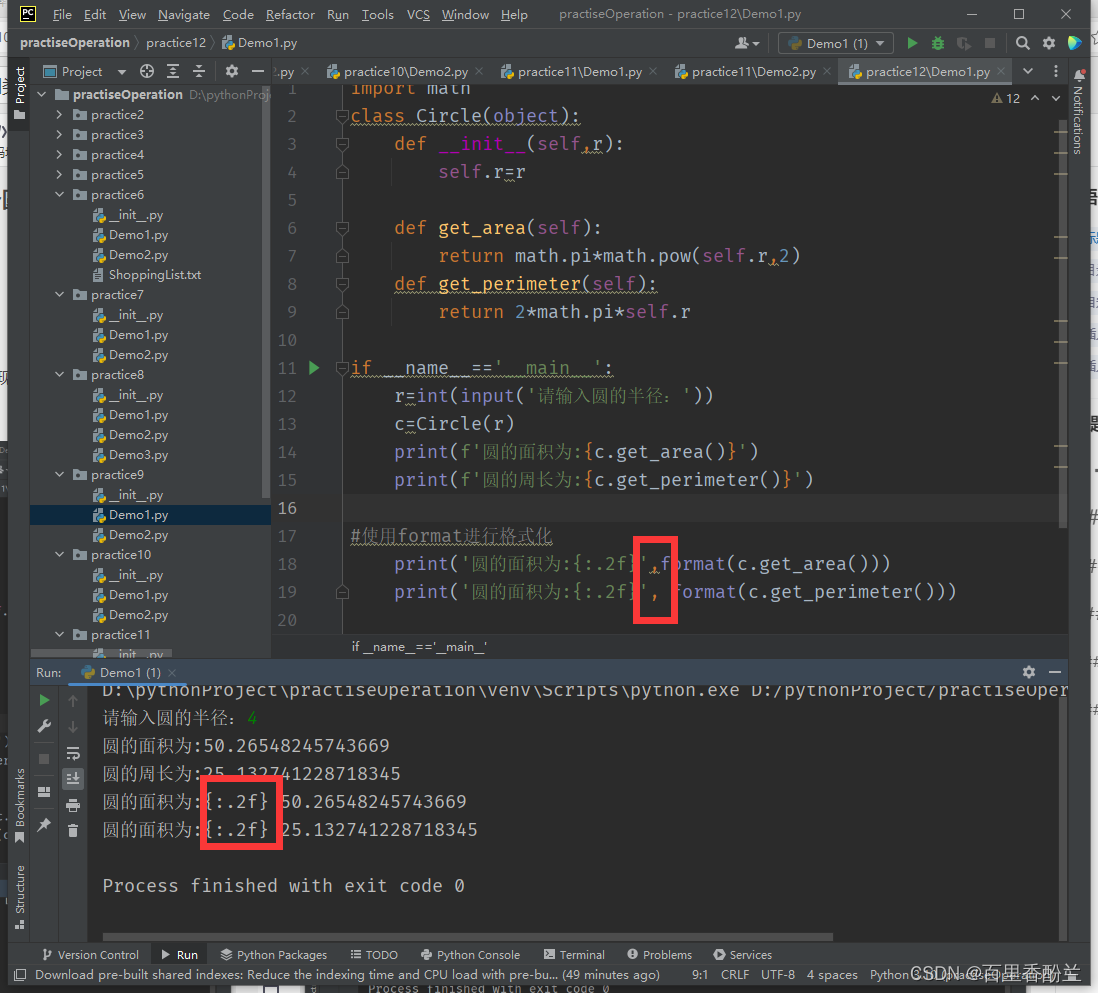Toggle the Bookmarks side tool button
This screenshot has height=993, width=1098.
point(20,805)
